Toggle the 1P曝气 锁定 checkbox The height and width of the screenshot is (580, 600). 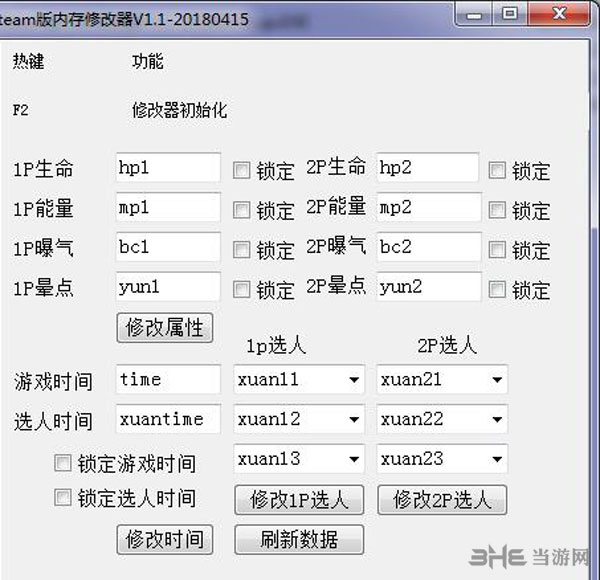point(241,250)
